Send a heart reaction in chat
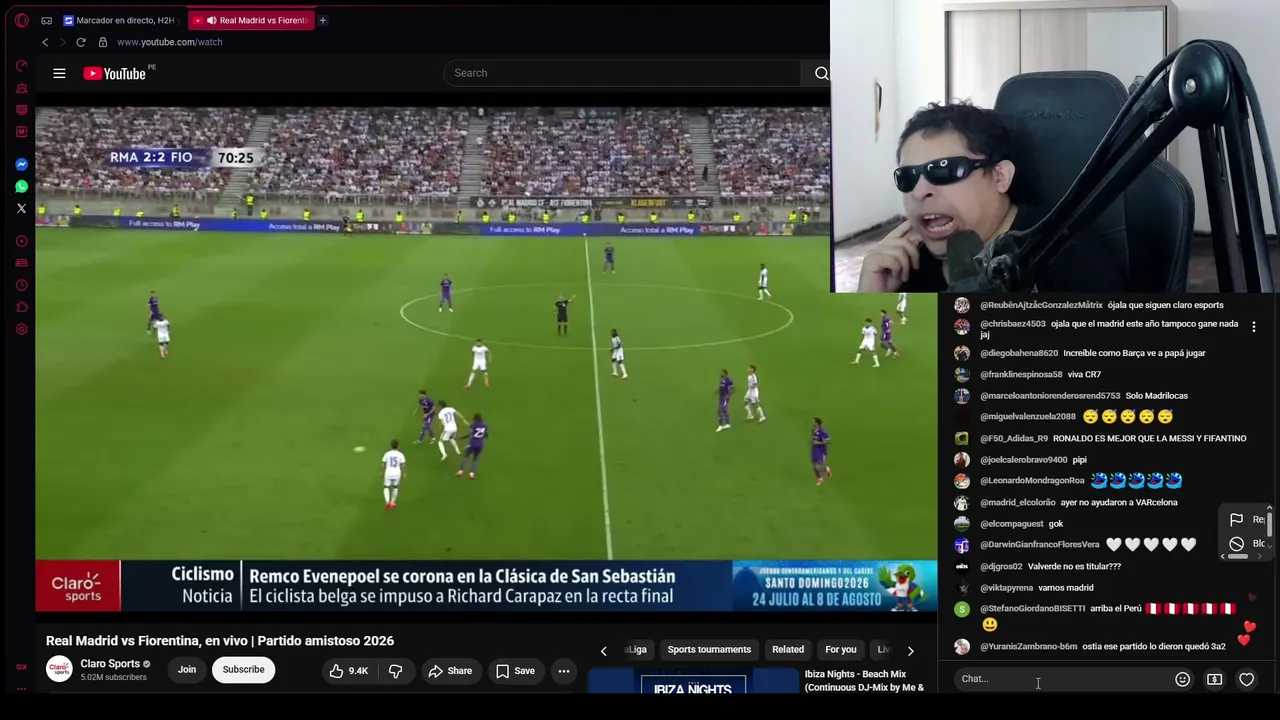 1246,679
